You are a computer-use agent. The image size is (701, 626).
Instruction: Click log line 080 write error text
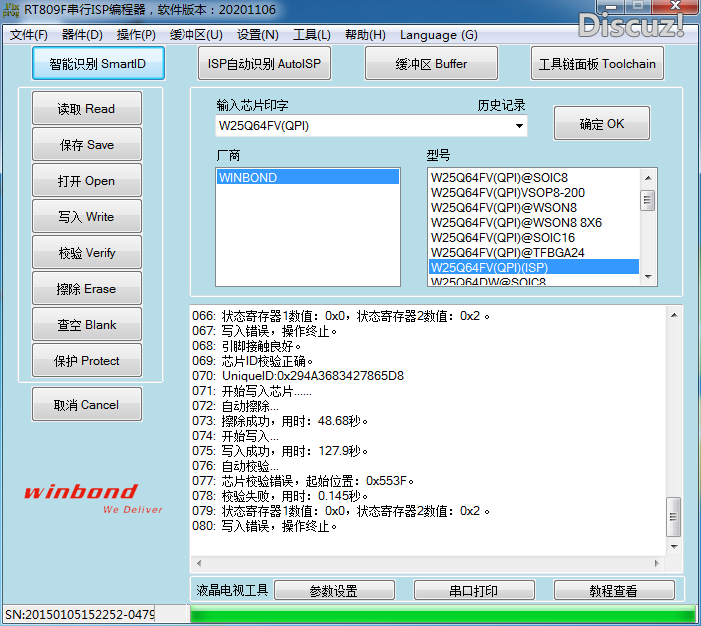coord(279,526)
